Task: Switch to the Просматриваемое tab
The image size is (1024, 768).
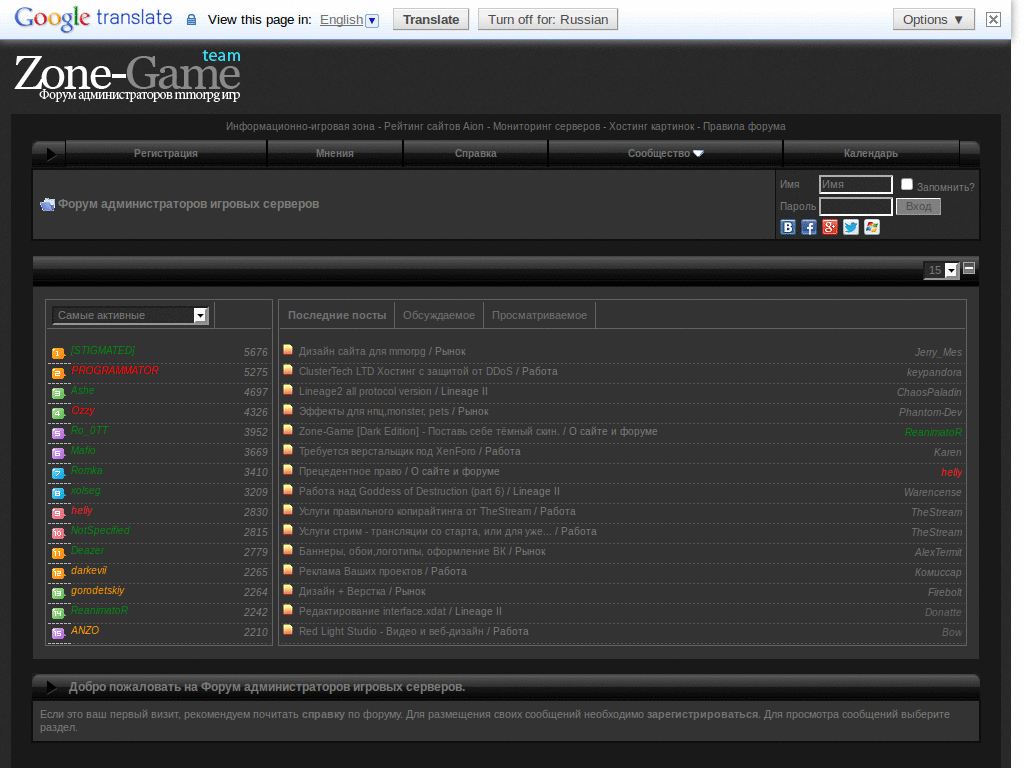Action: pyautogui.click(x=539, y=315)
